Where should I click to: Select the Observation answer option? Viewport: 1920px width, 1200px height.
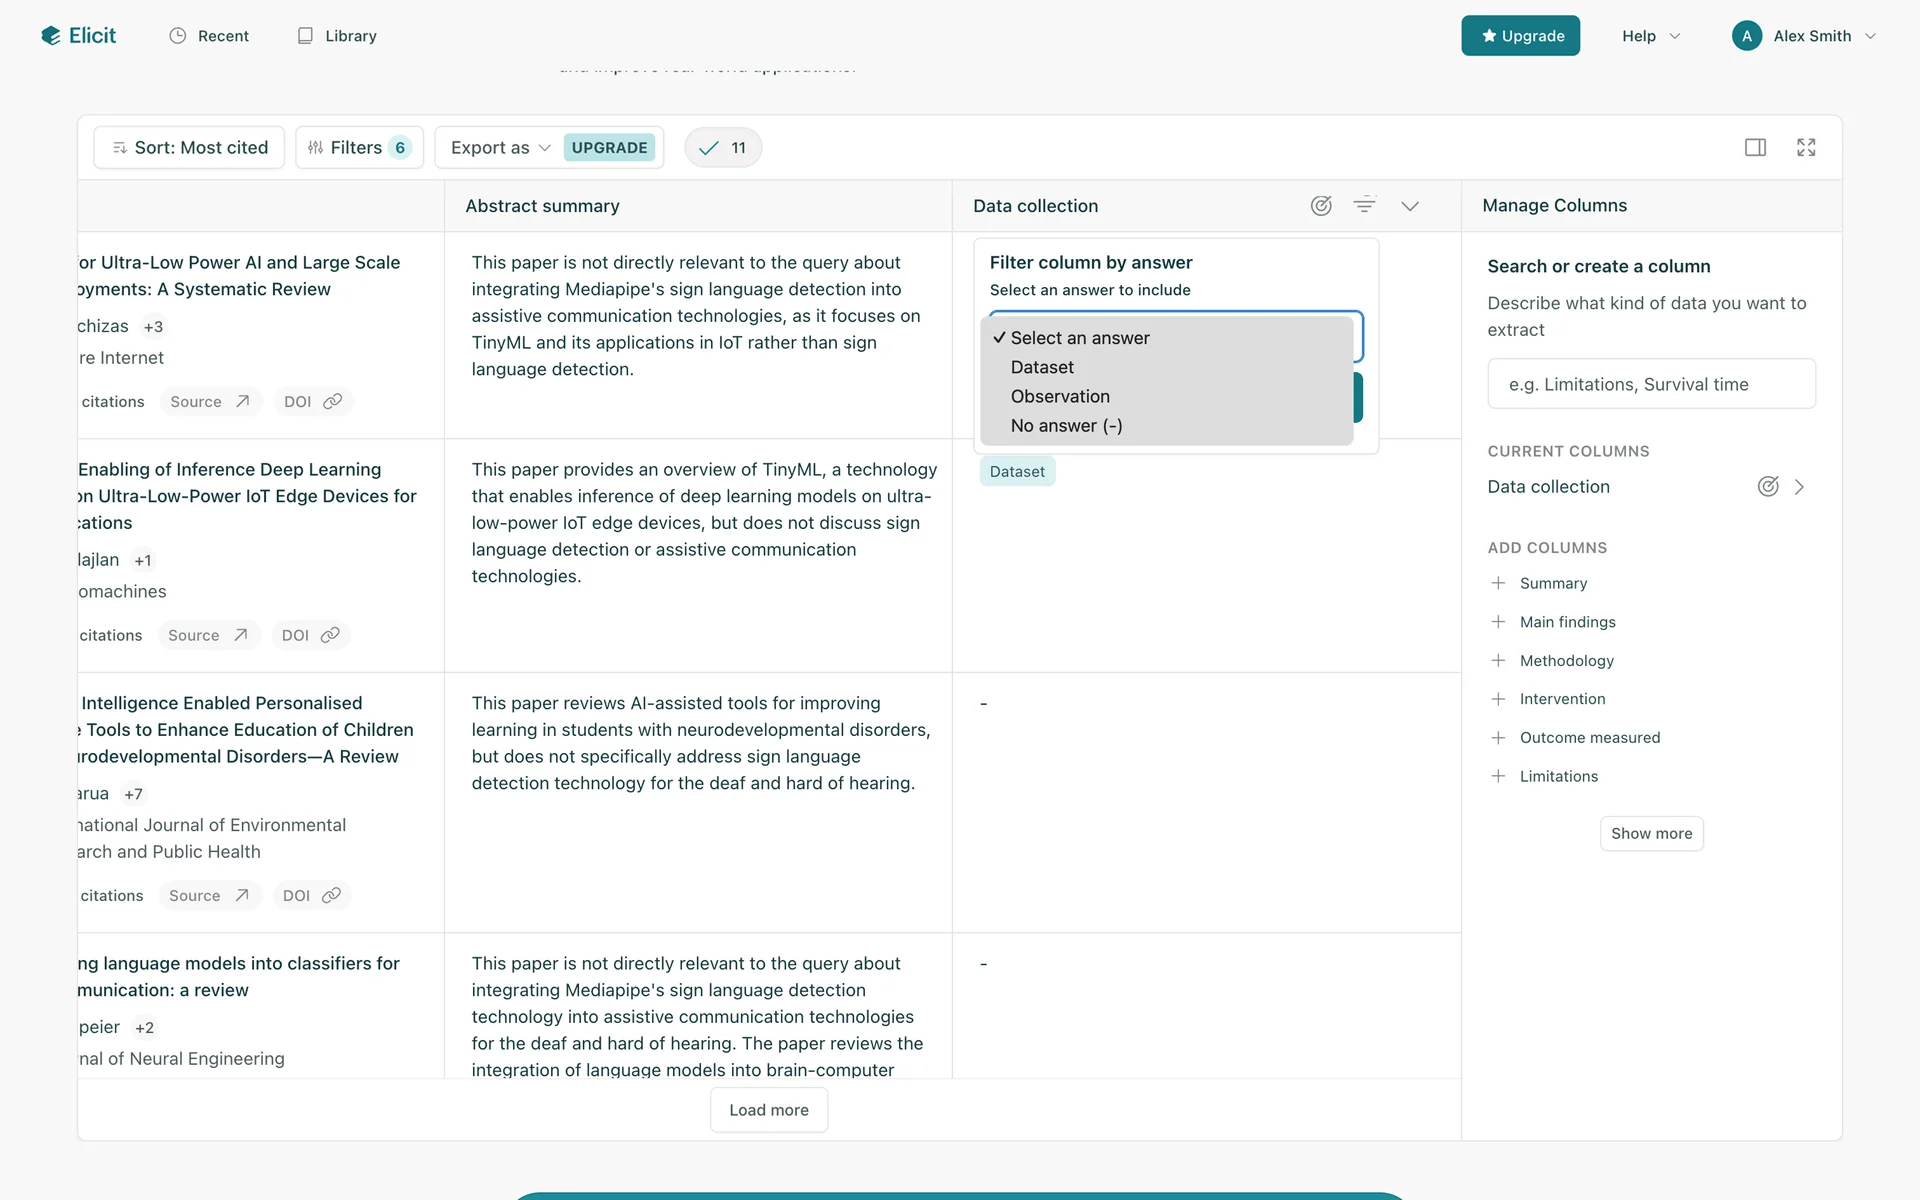pyautogui.click(x=1060, y=397)
